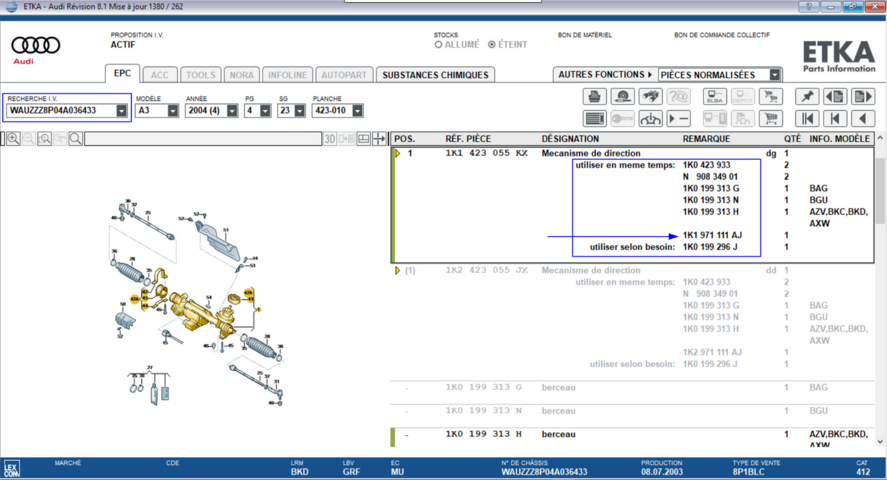
Task: Launch the ELSA link button
Action: (714, 97)
